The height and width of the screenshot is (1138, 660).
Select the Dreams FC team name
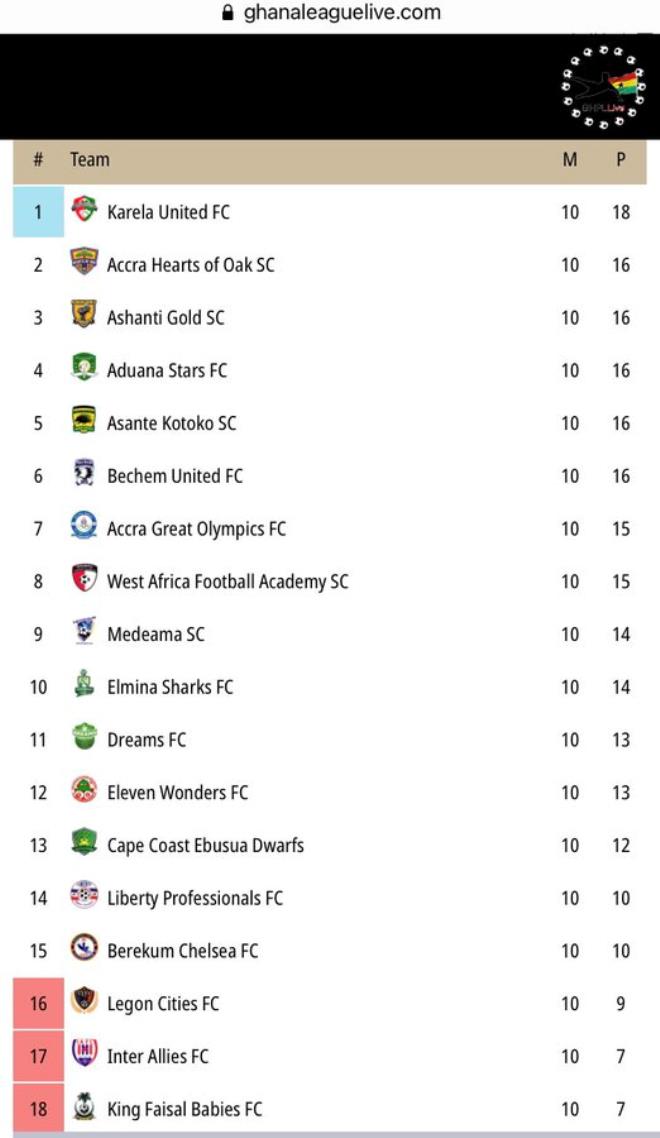point(147,740)
